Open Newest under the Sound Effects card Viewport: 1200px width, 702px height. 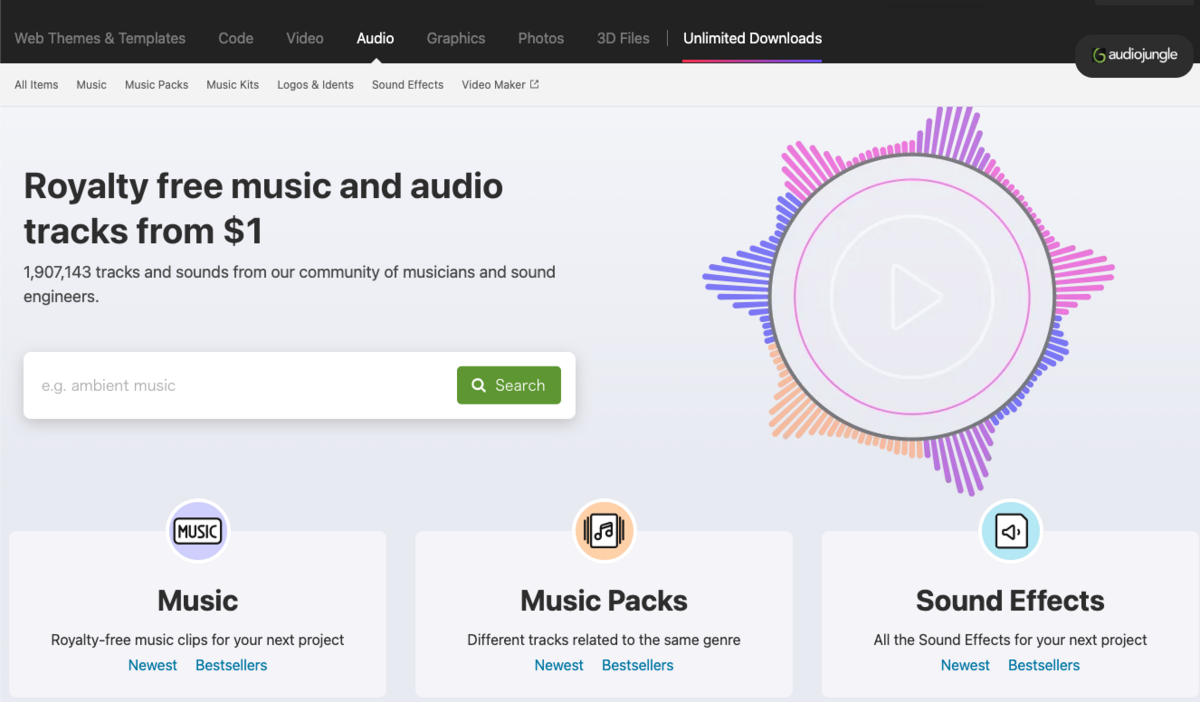click(965, 665)
